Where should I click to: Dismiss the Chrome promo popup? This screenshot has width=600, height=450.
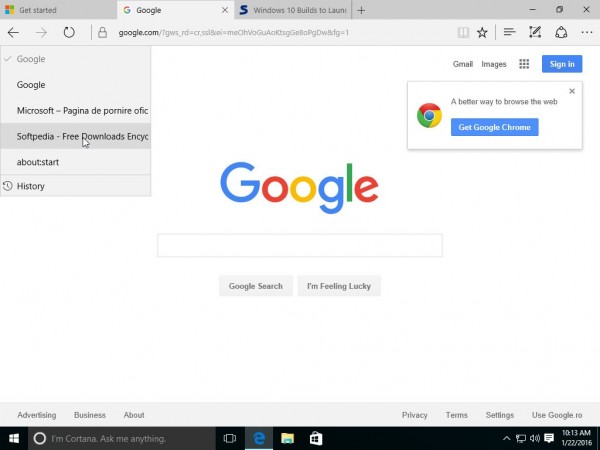(572, 91)
